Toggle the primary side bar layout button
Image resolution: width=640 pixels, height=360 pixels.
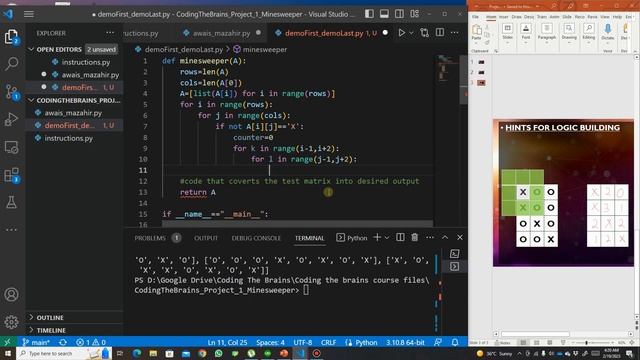coord(369,14)
